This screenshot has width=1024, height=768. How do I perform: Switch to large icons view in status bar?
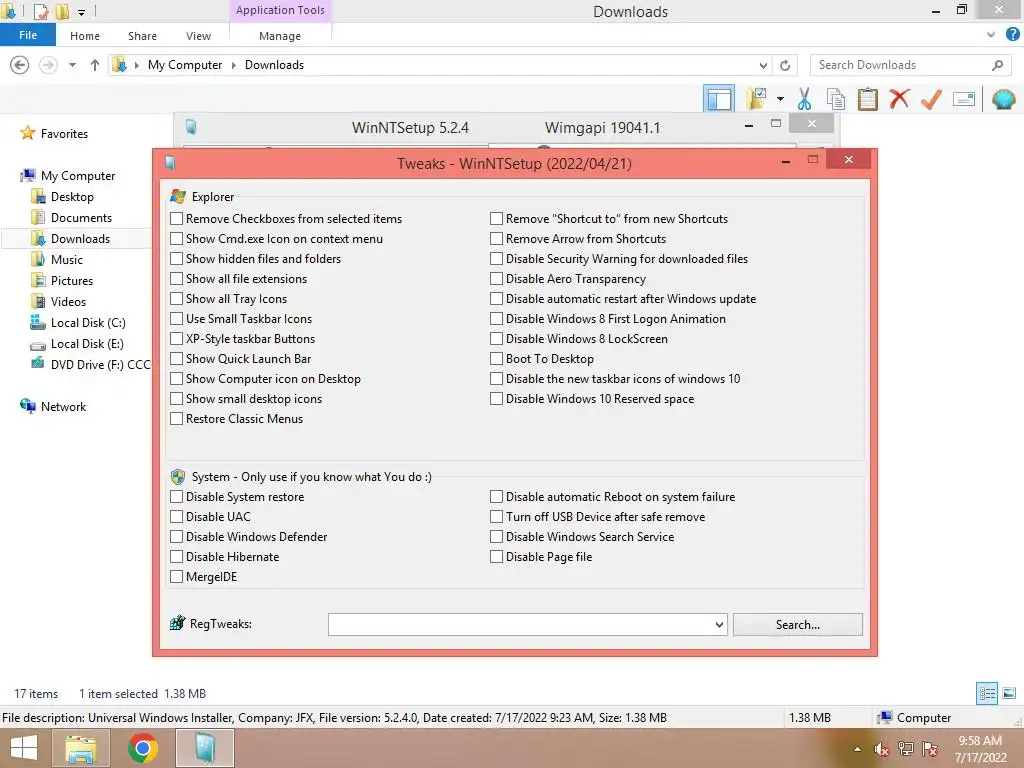point(1009,693)
